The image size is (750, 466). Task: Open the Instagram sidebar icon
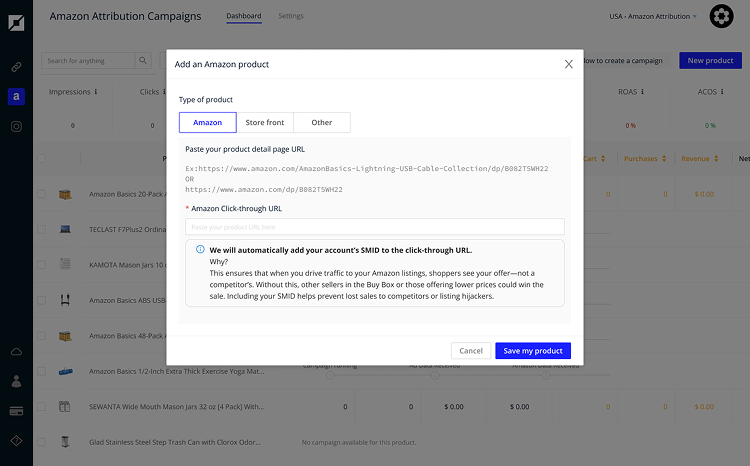click(x=16, y=126)
